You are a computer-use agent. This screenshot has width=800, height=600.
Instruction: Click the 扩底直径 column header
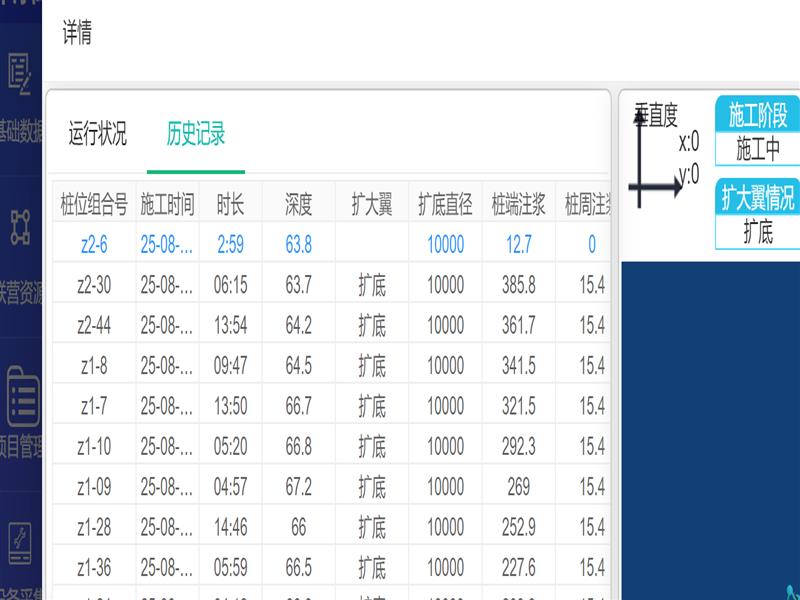pos(445,205)
